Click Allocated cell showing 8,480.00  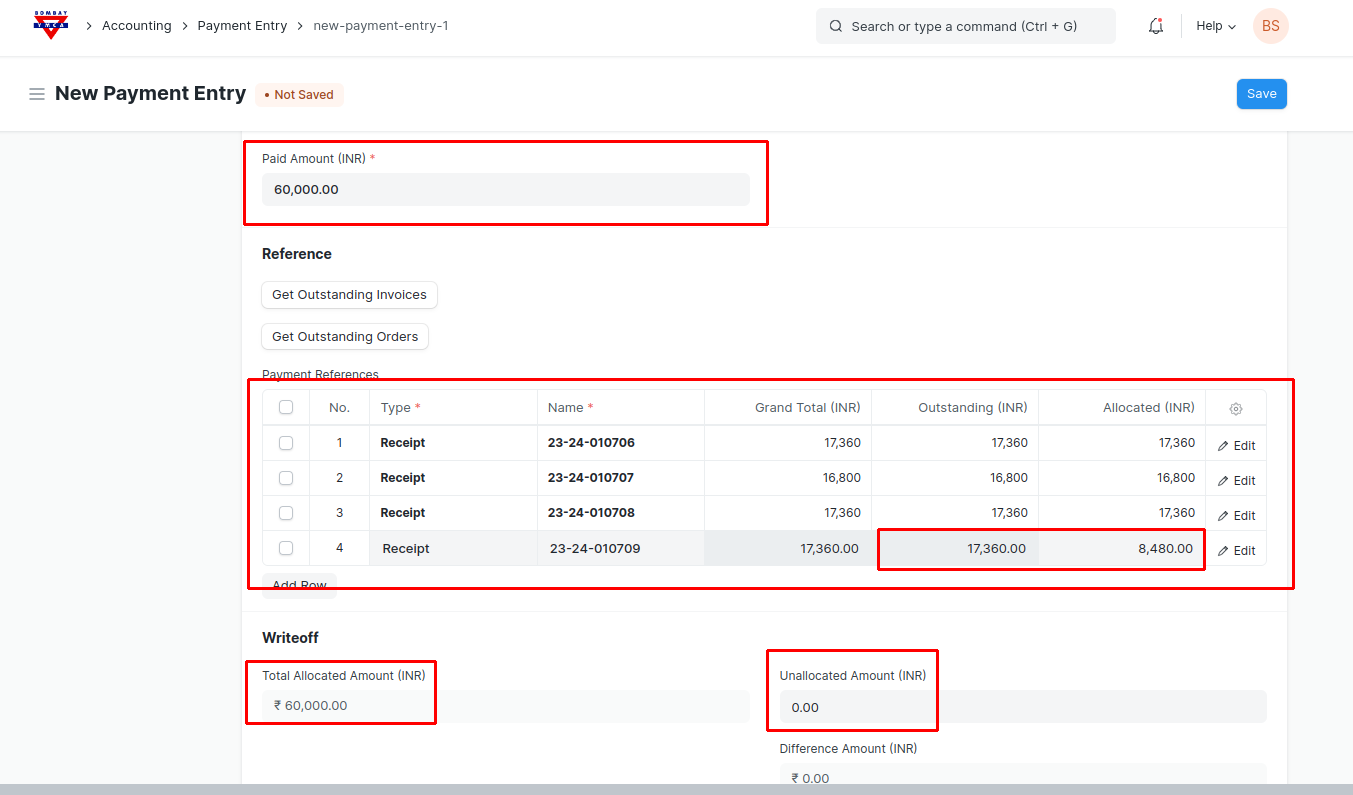(1122, 549)
